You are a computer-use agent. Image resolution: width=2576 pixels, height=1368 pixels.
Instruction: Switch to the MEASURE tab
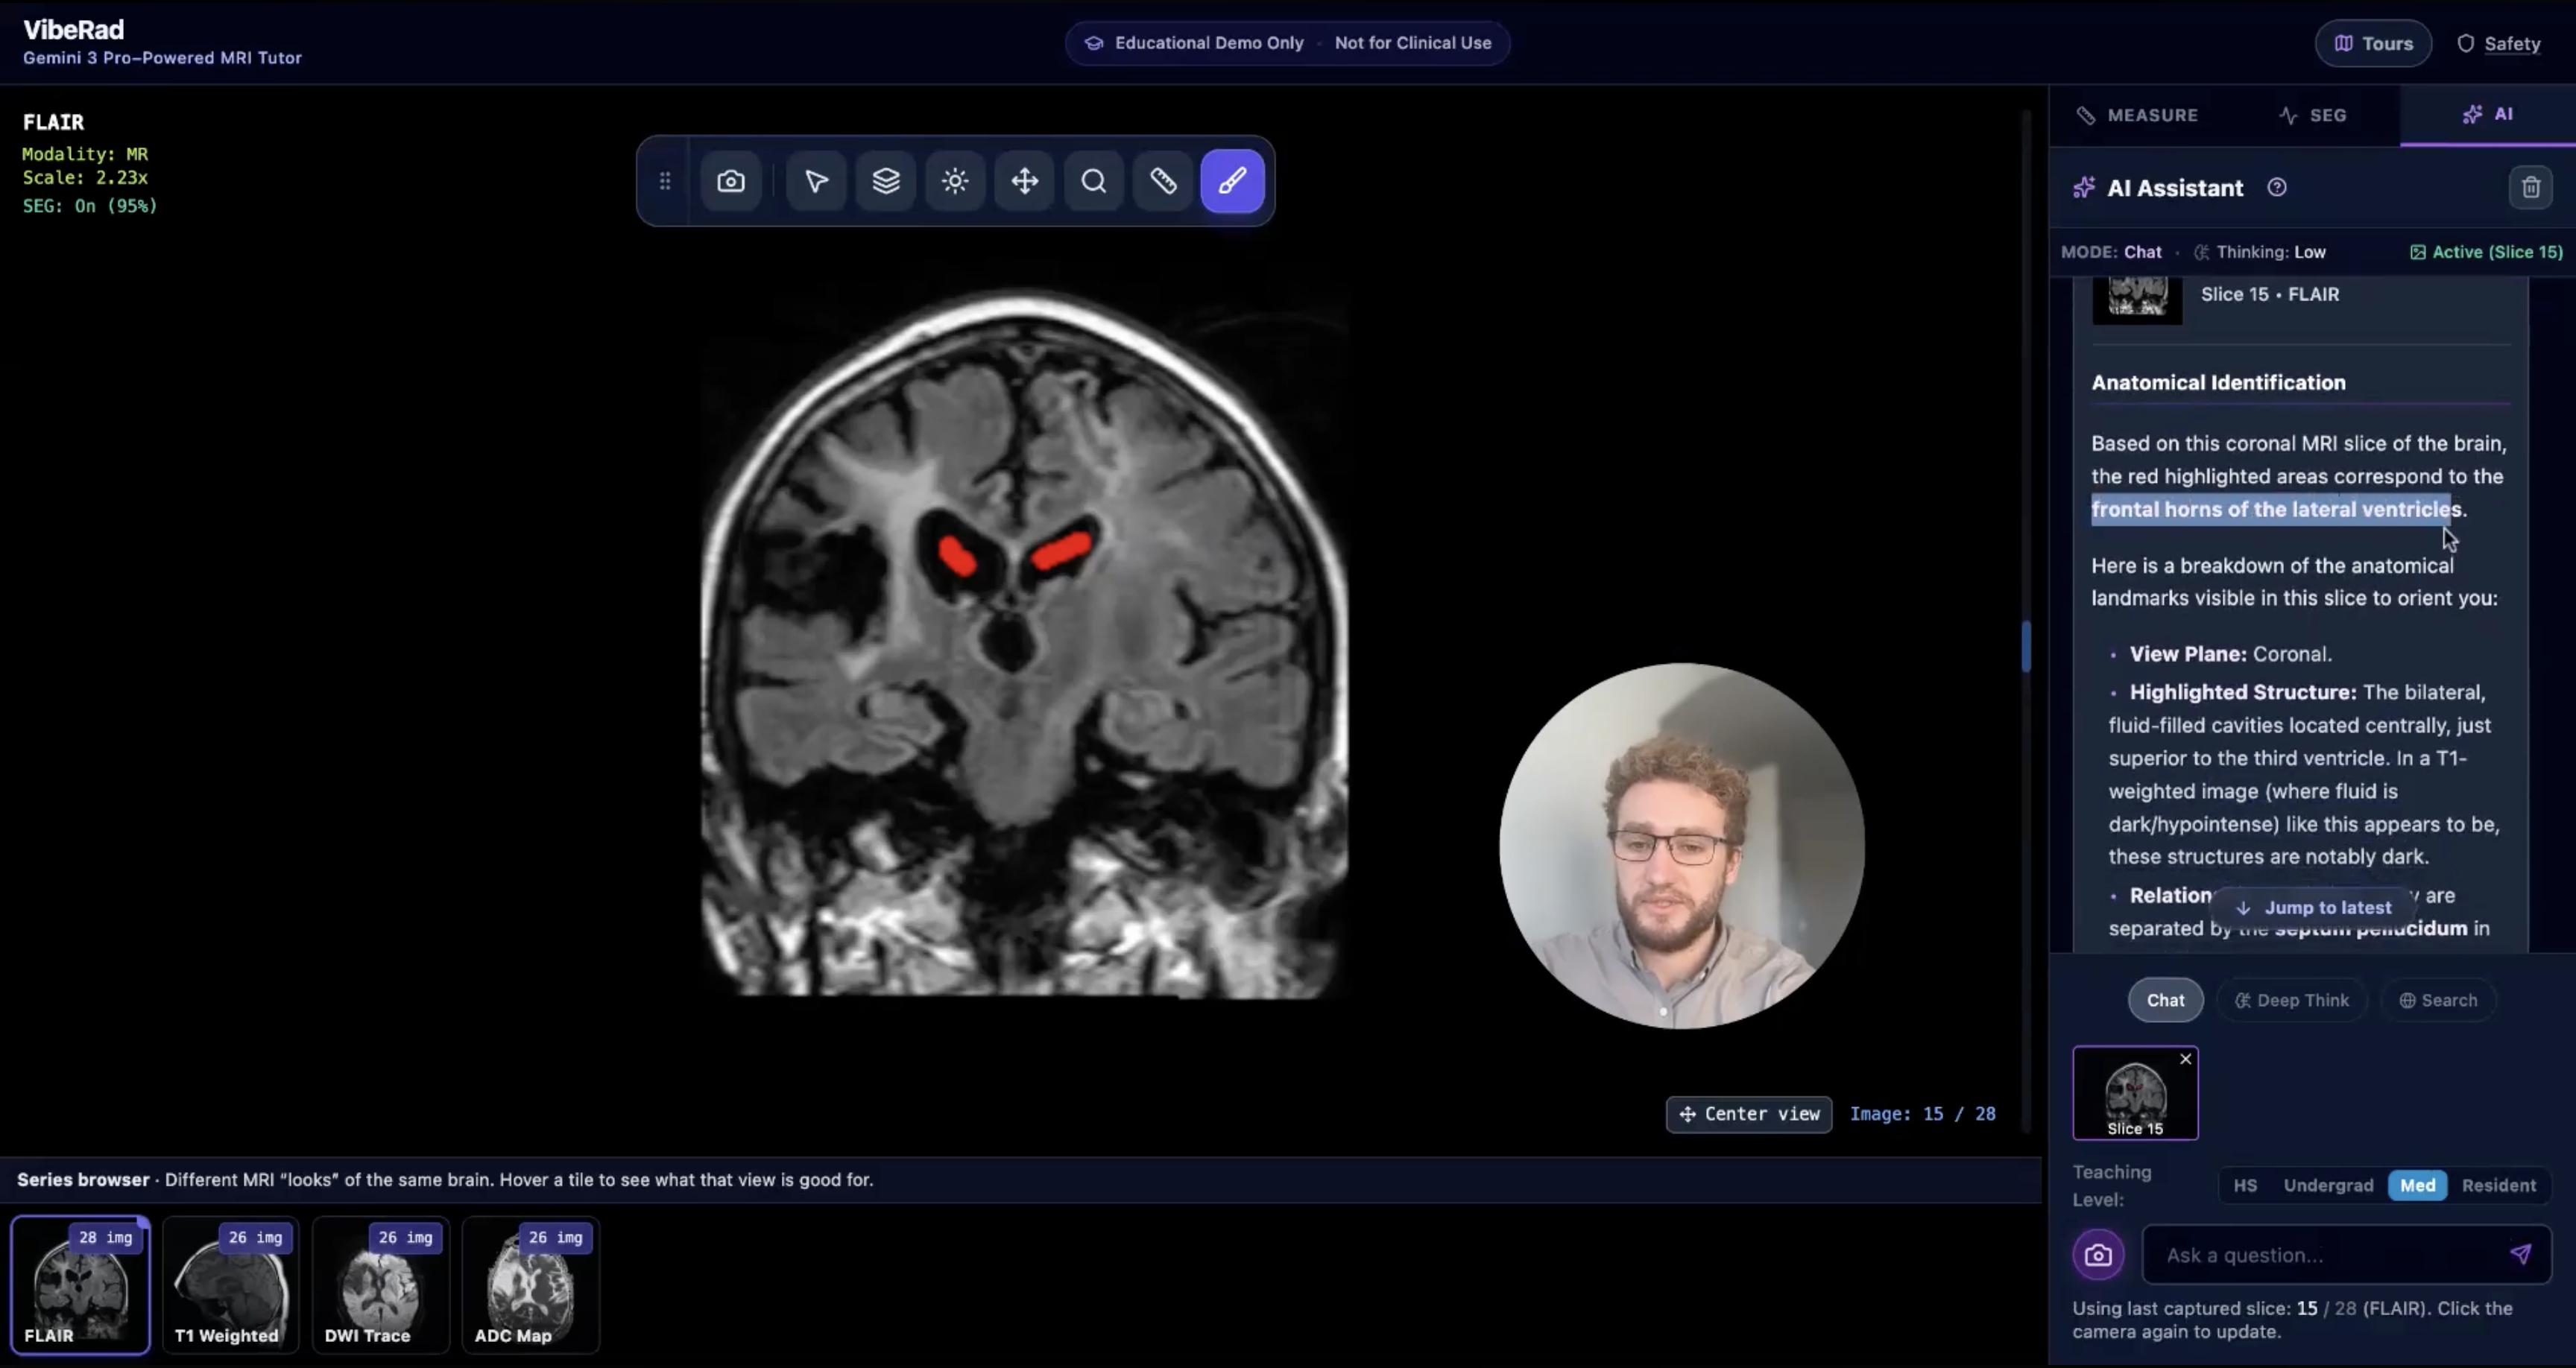(2137, 115)
